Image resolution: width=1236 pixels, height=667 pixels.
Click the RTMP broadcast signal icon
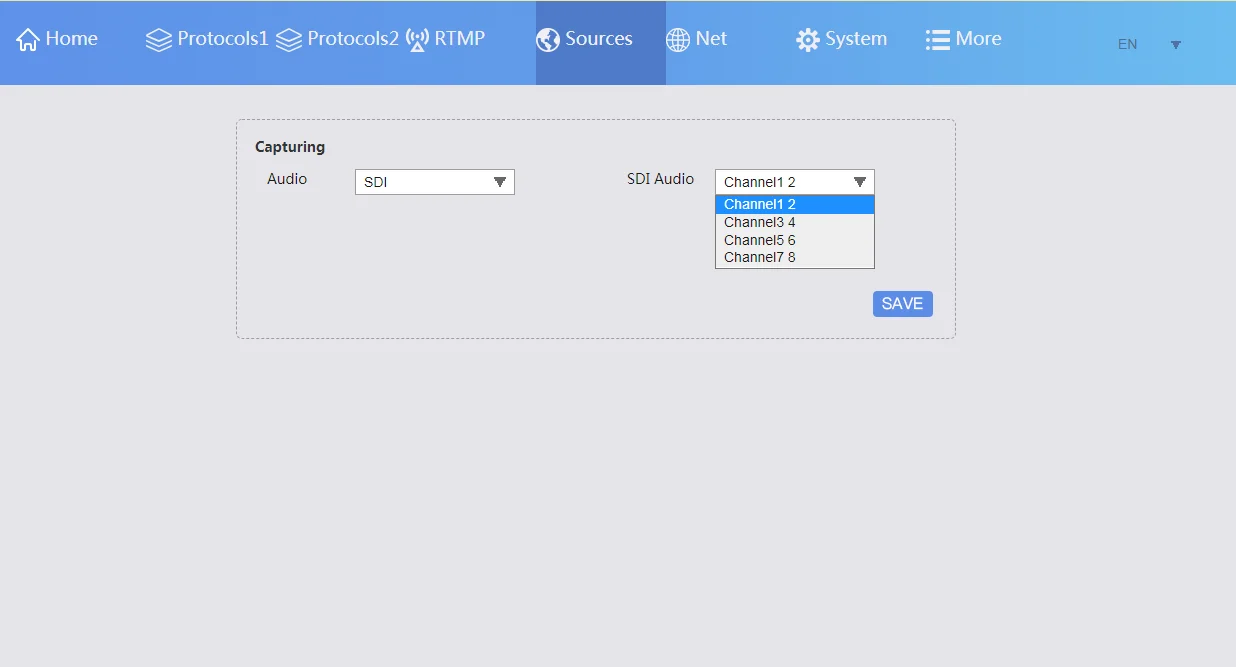coord(417,39)
